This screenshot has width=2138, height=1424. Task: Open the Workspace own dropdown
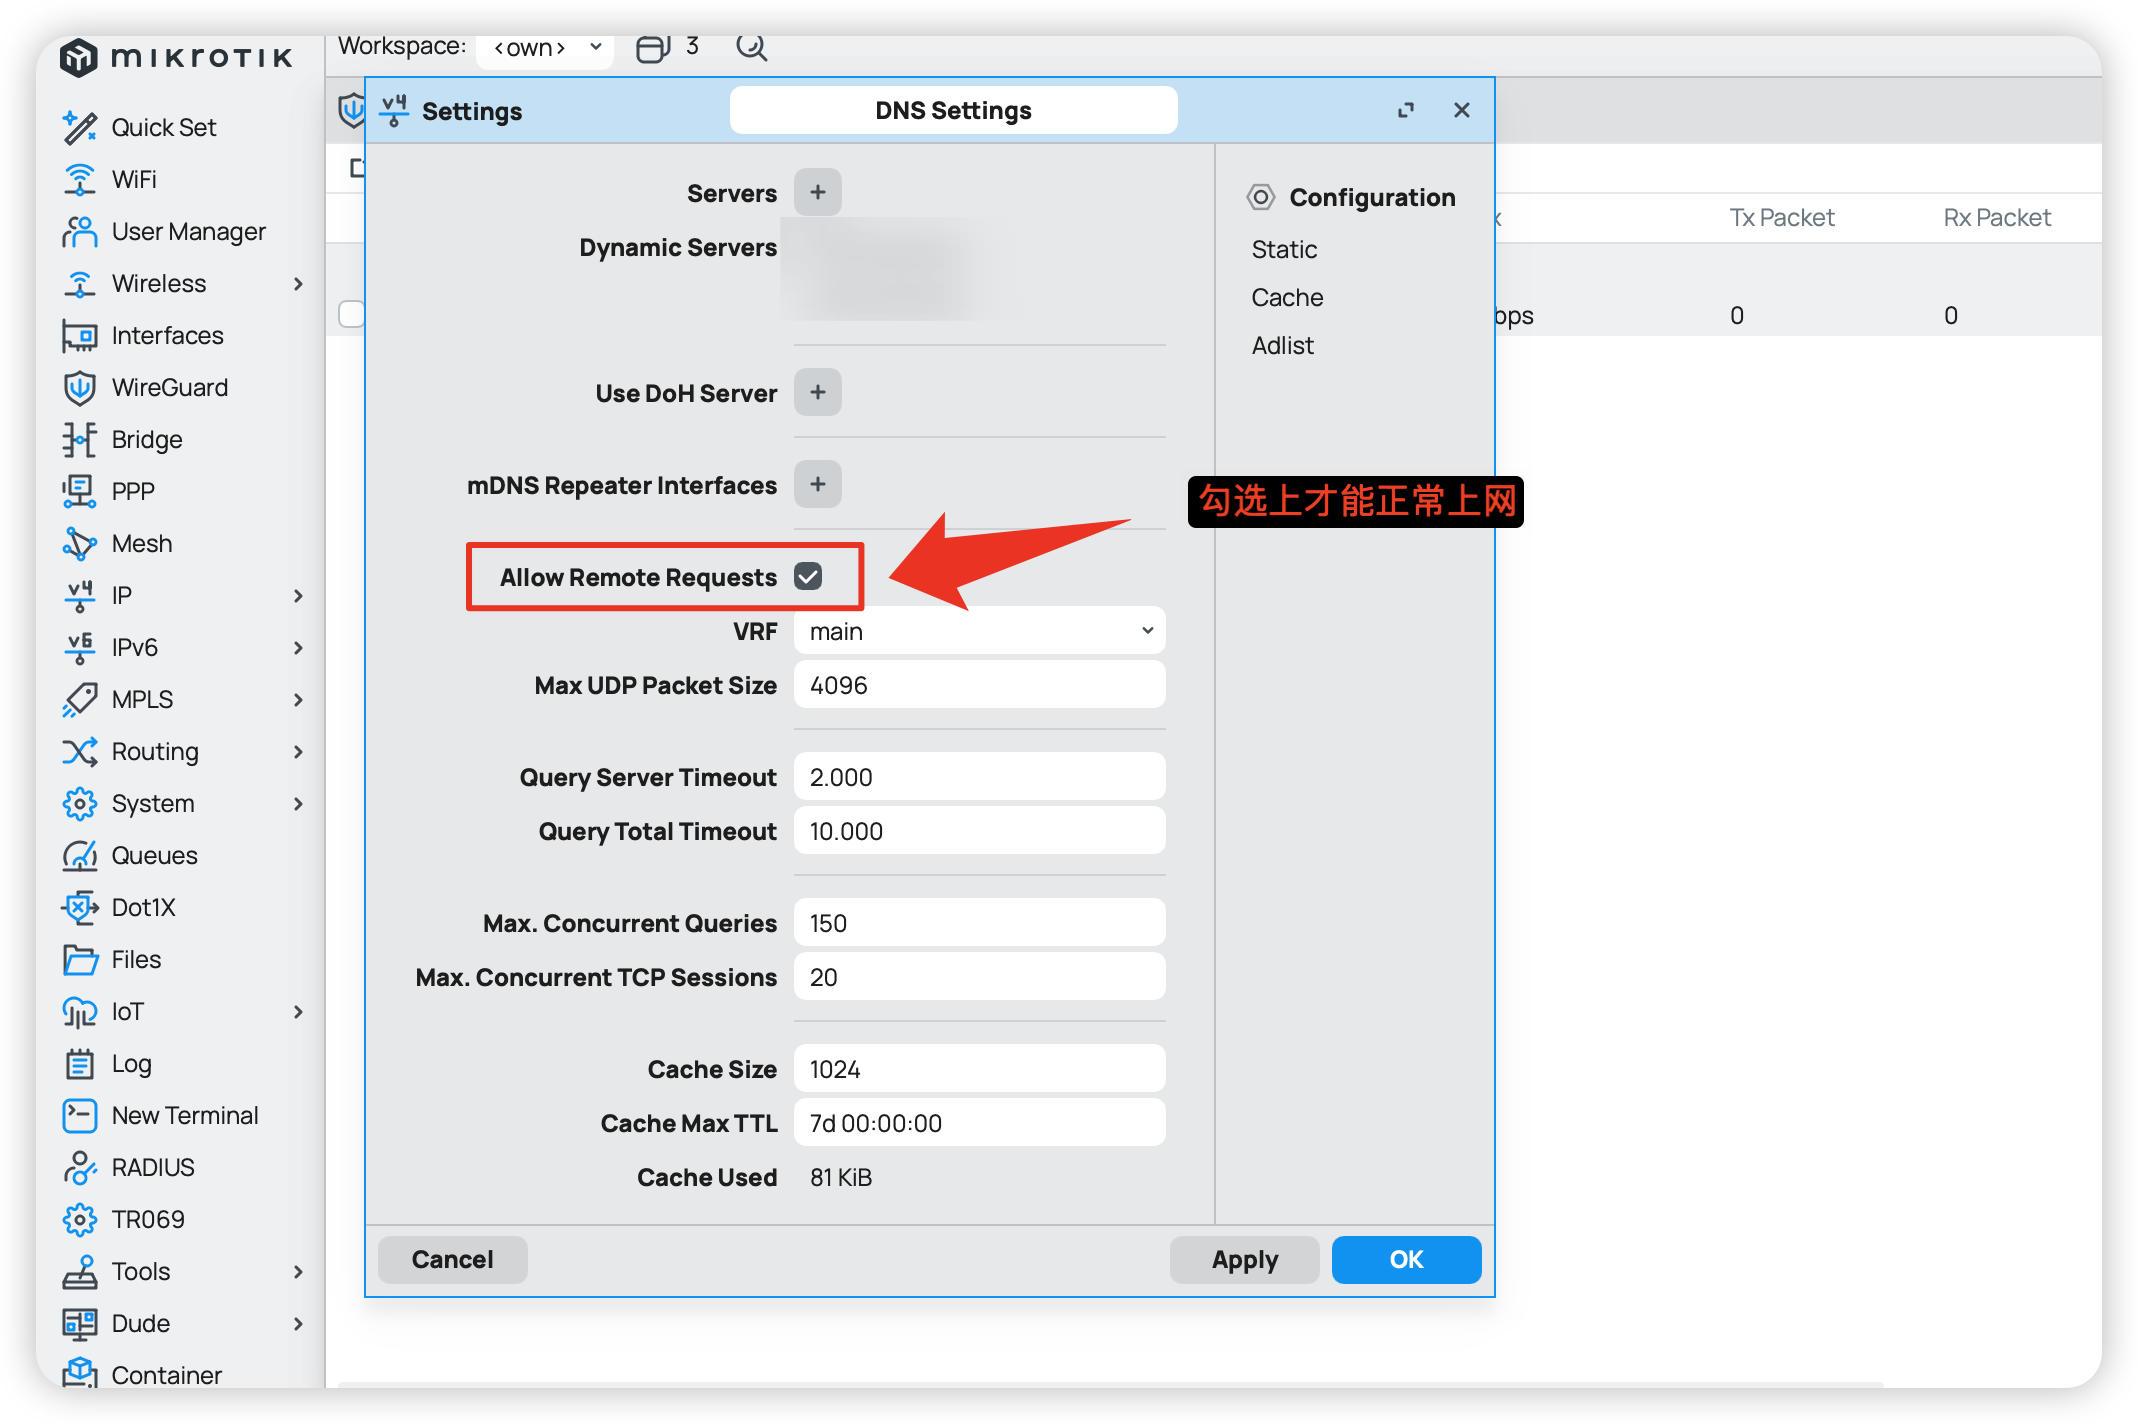tap(546, 47)
